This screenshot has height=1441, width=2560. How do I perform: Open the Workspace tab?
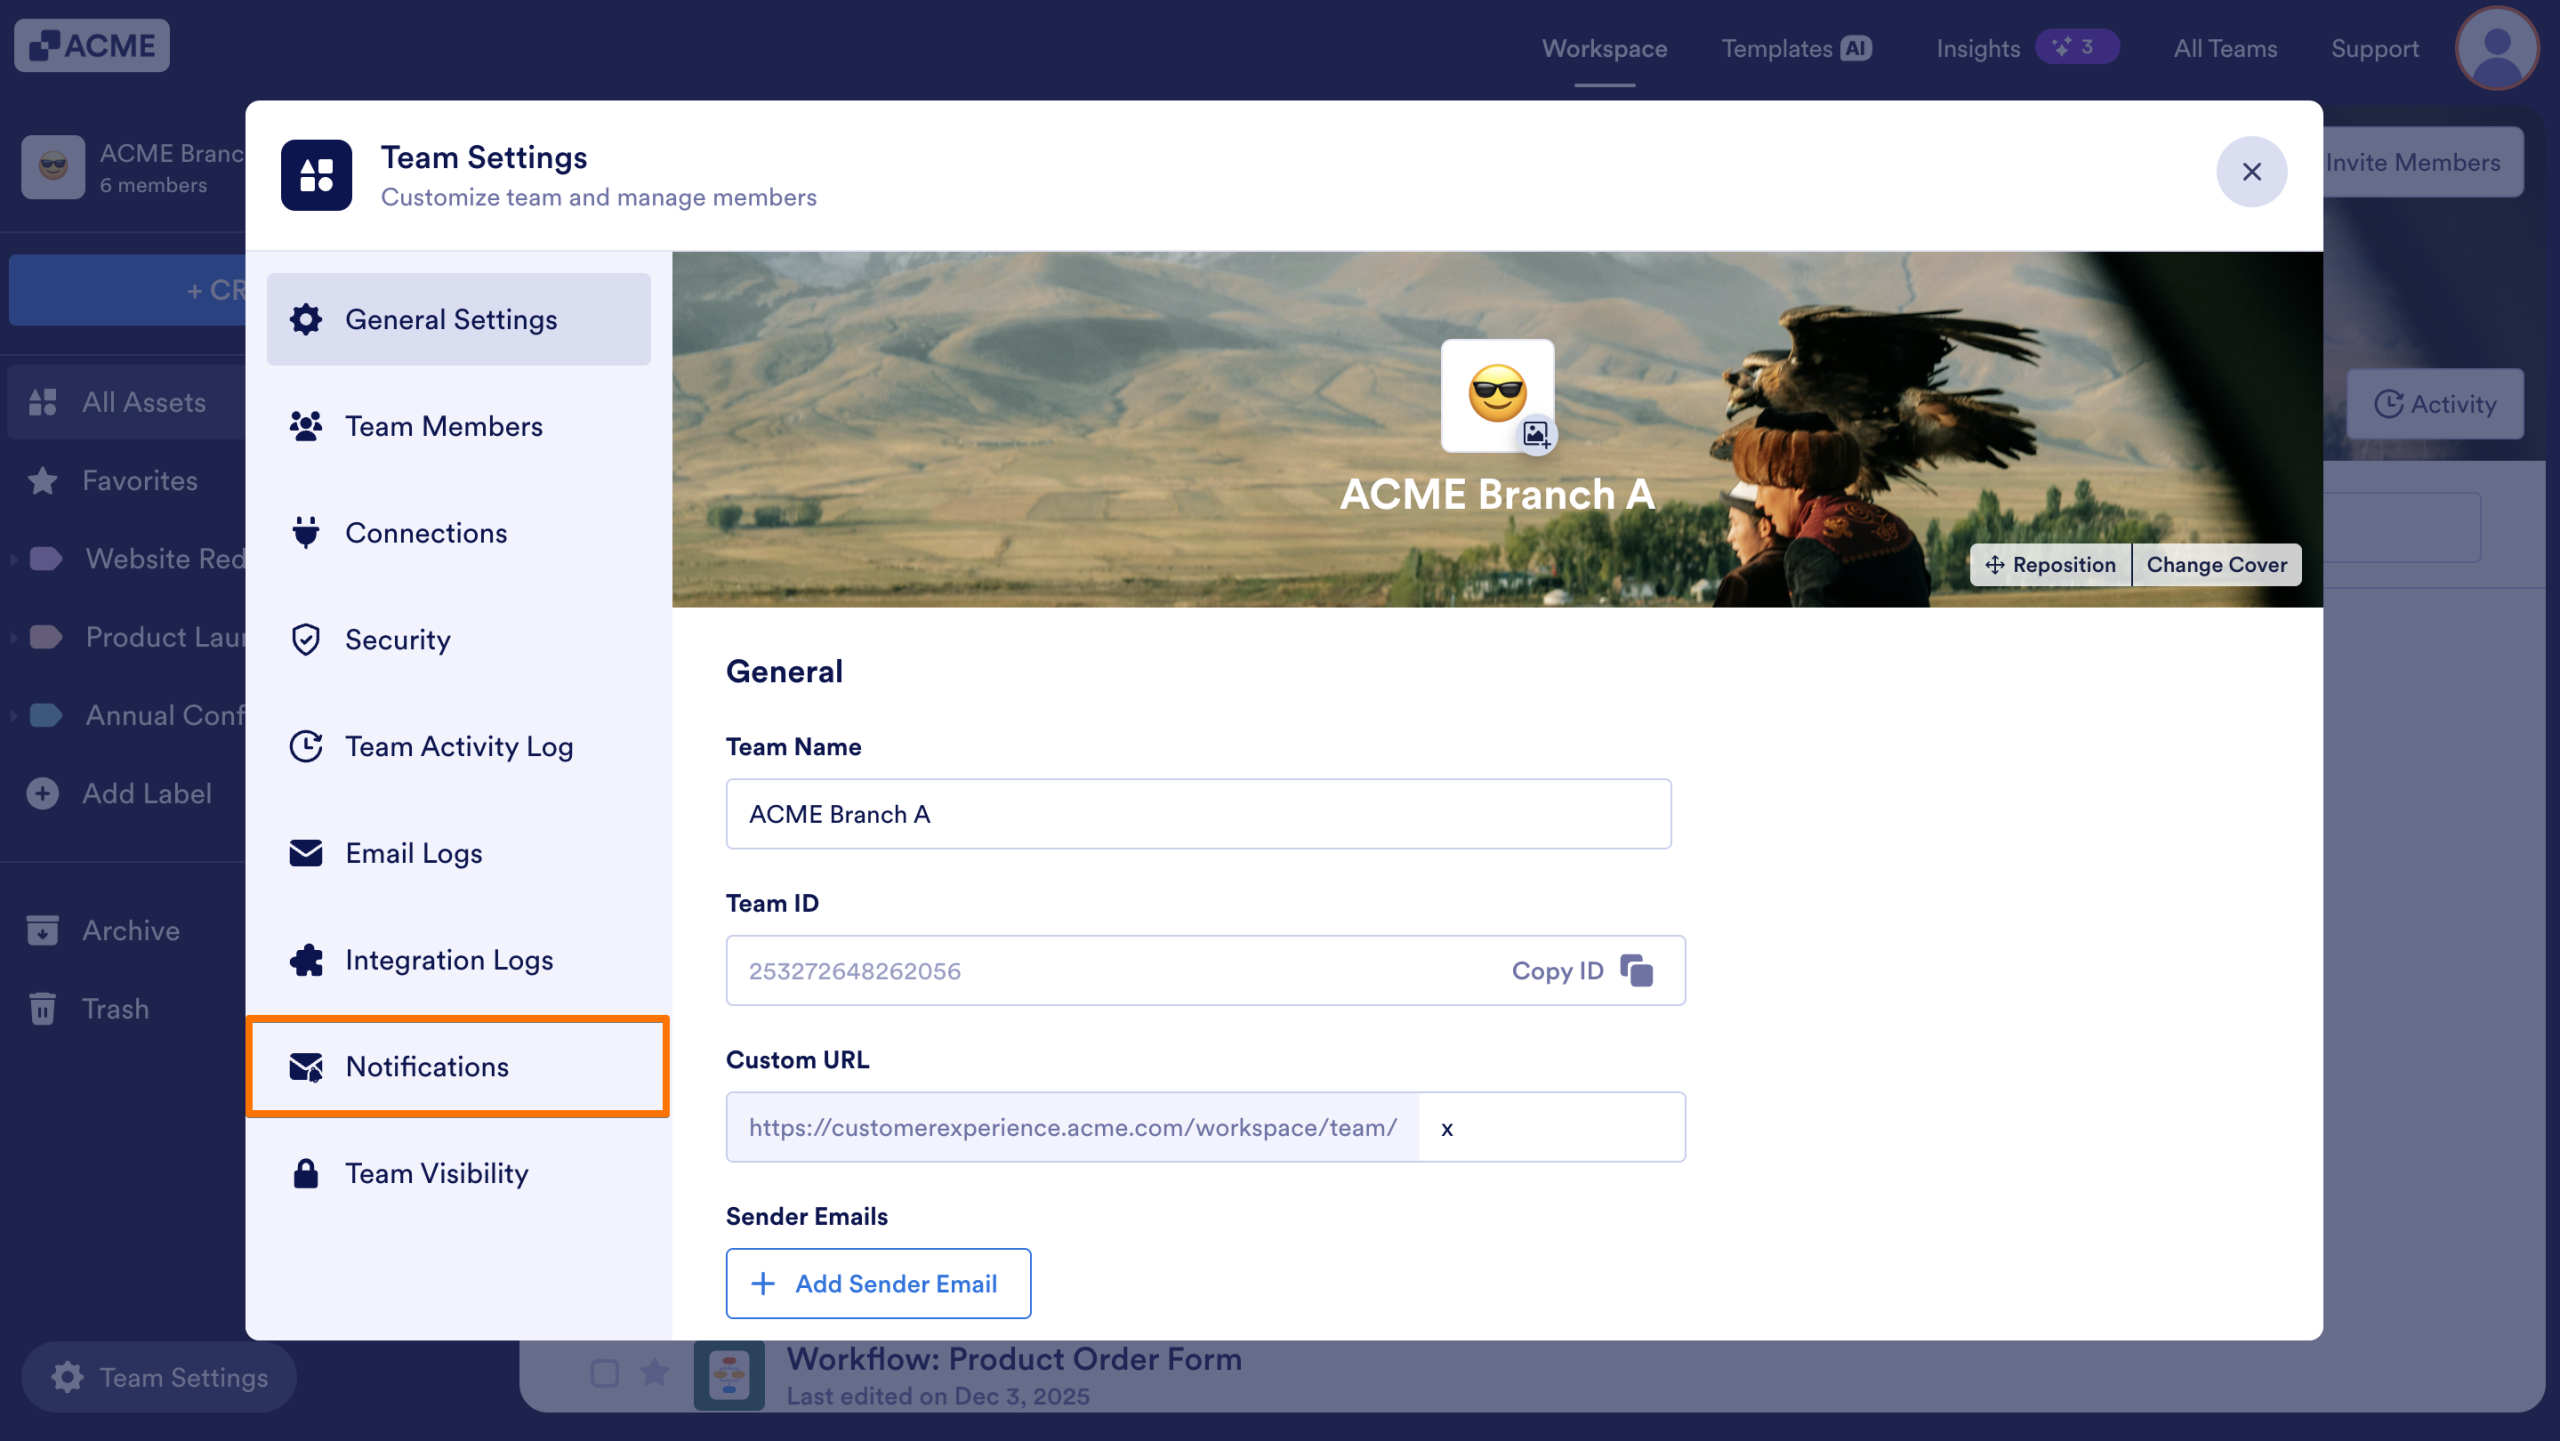(1604, 49)
